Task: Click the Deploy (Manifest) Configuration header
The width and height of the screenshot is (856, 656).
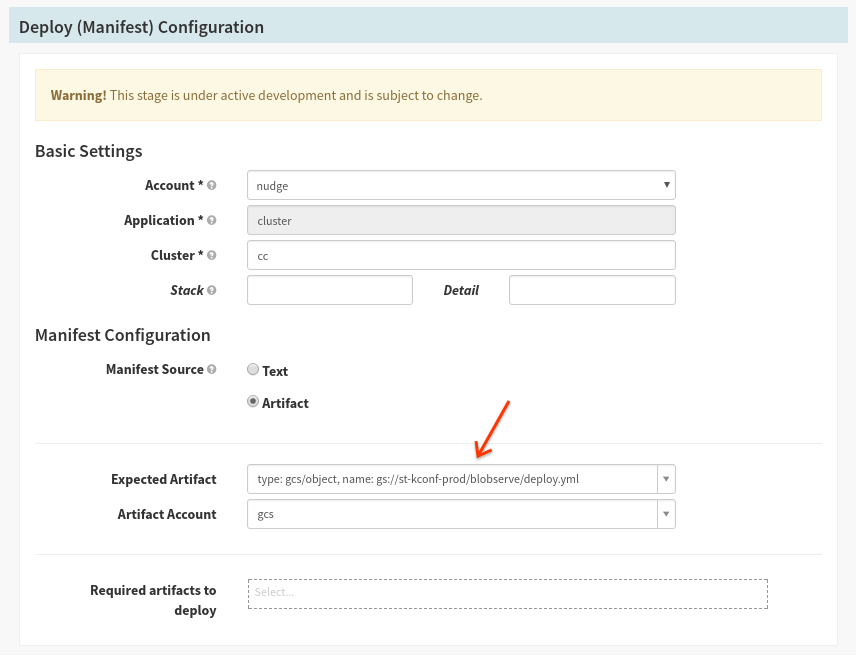Action: pos(141,26)
